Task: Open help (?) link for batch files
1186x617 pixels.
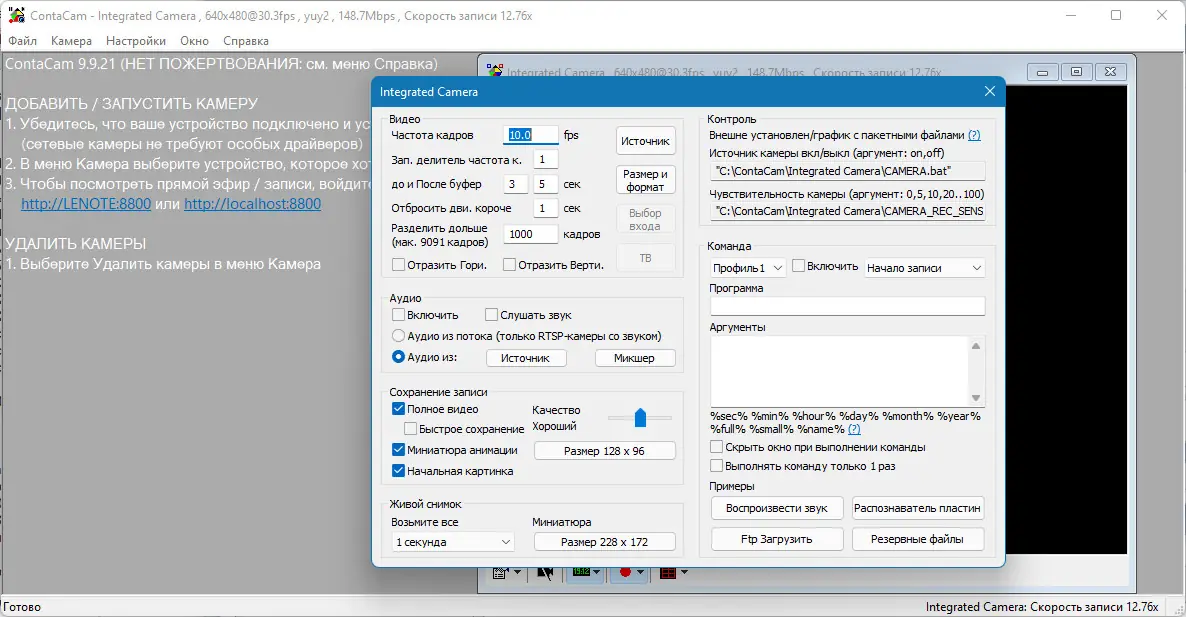Action: (974, 135)
